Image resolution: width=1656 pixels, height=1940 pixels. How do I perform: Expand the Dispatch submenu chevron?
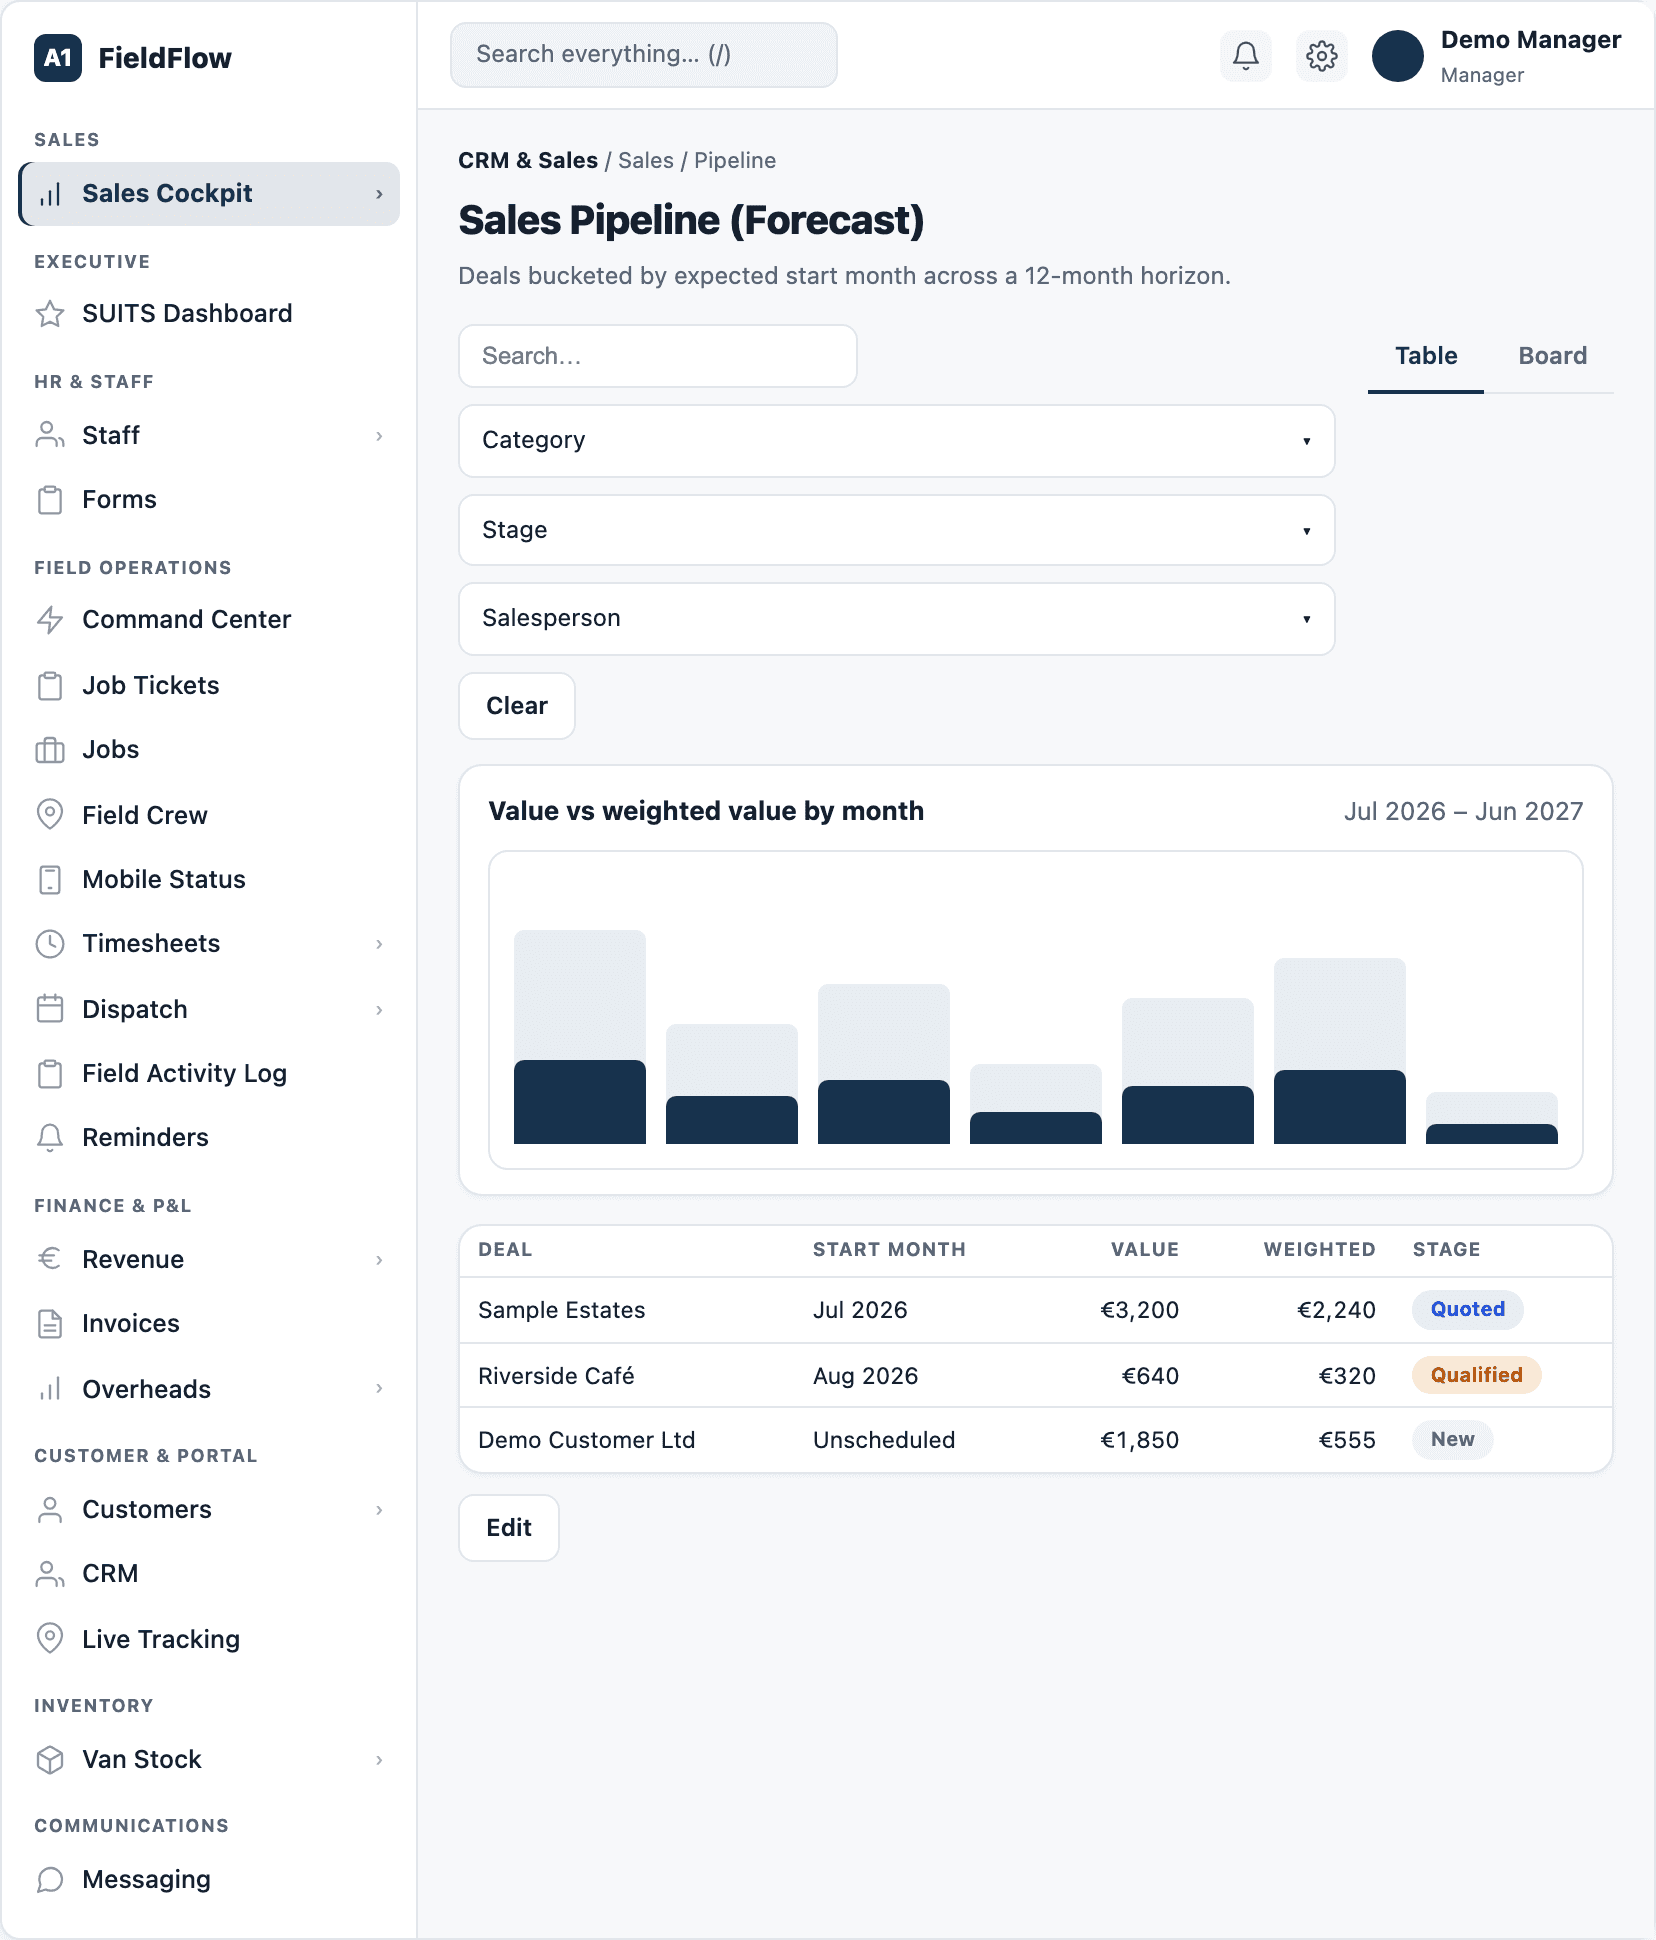pos(379,1010)
